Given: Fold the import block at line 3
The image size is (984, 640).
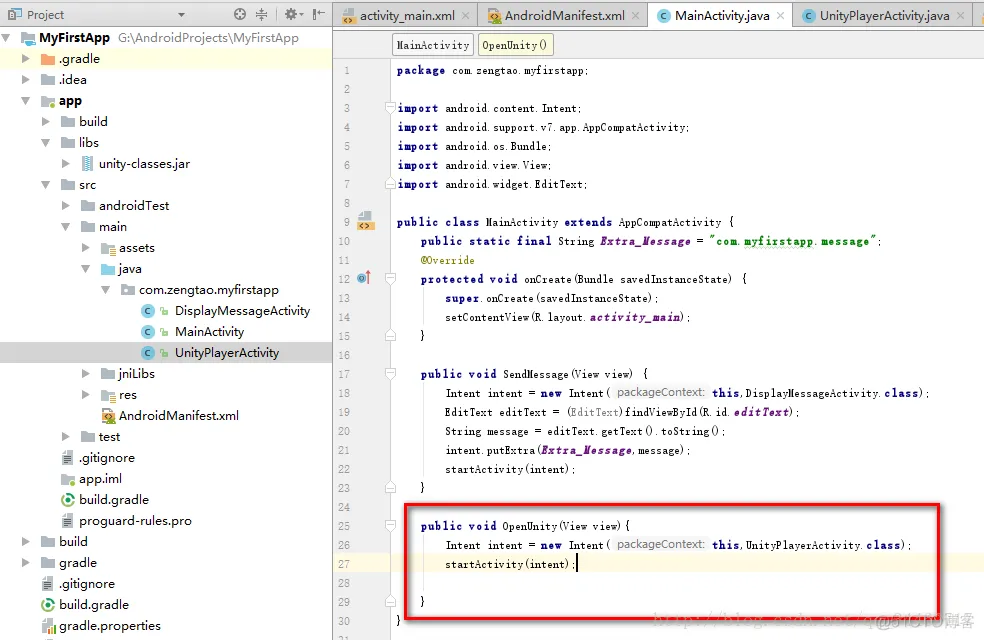Looking at the screenshot, I should click(x=390, y=108).
